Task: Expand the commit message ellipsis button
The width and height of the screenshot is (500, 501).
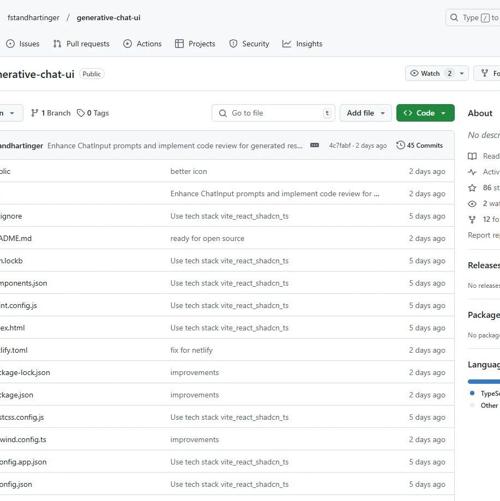Action: tap(314, 145)
